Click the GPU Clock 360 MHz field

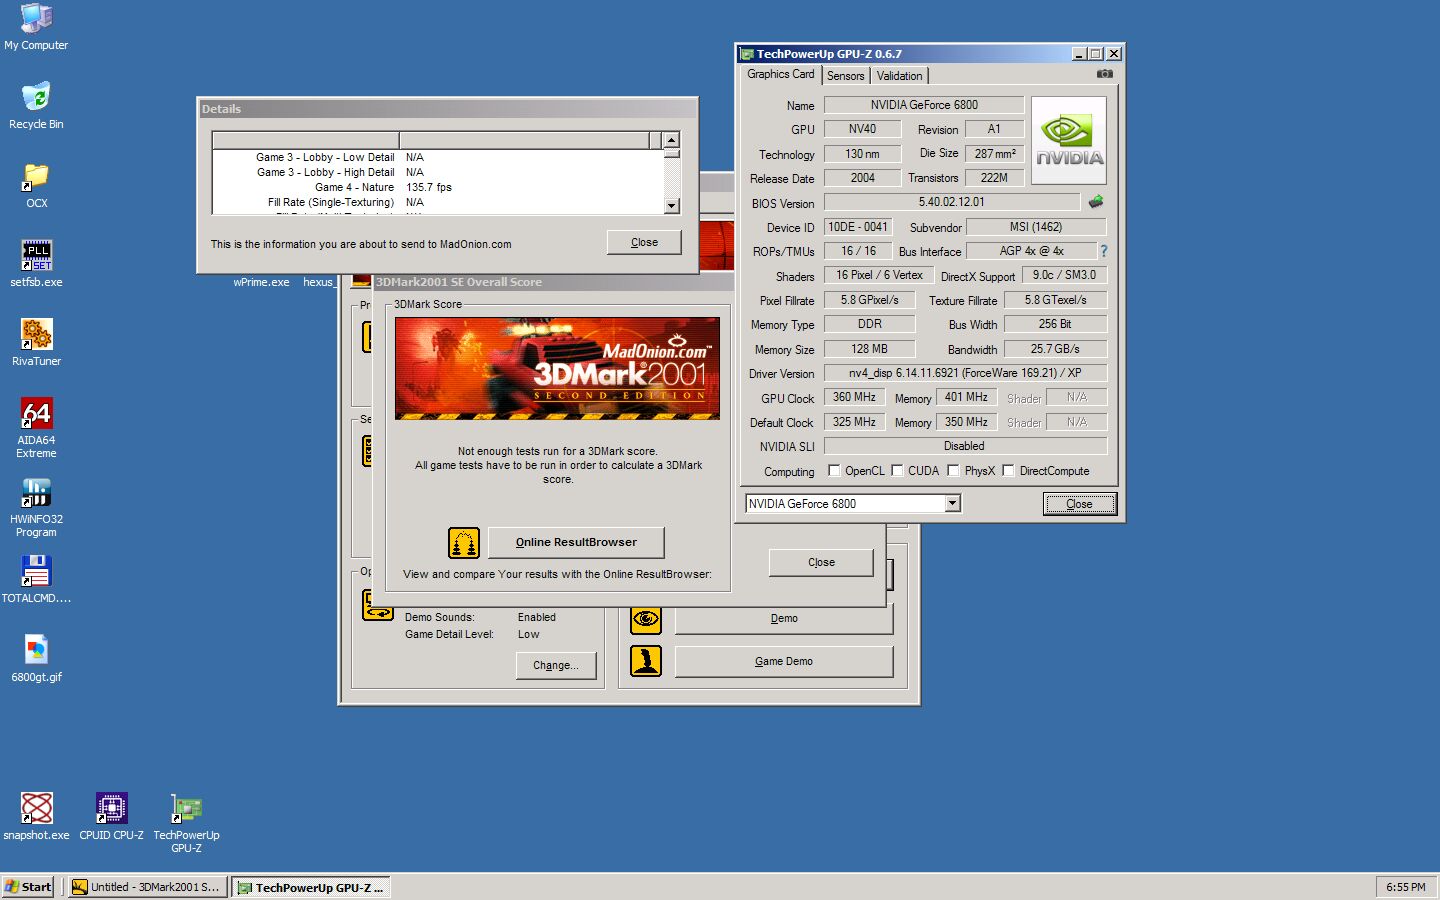(x=854, y=397)
